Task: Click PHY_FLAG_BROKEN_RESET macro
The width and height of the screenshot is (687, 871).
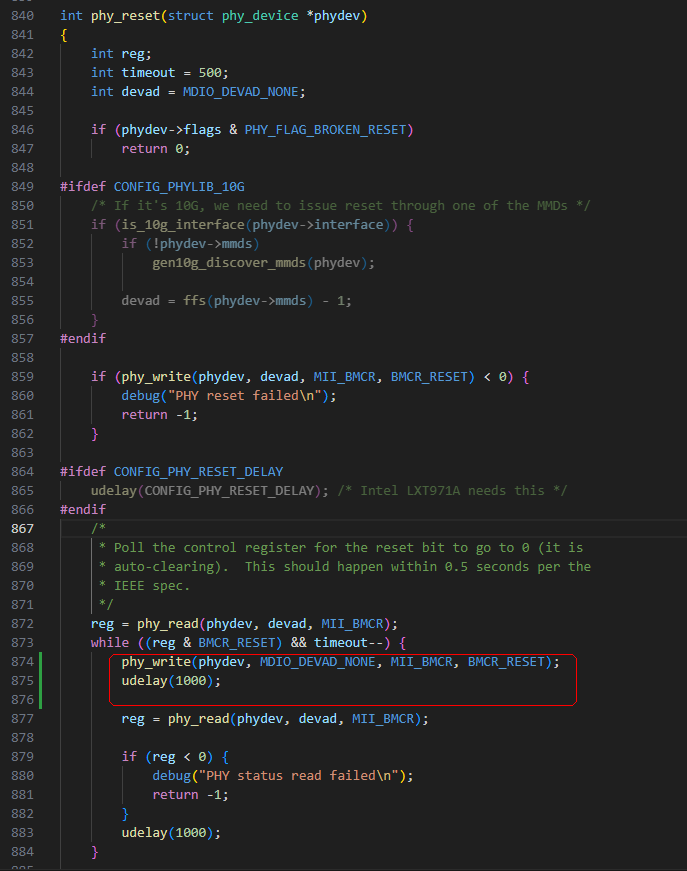Action: pos(326,129)
